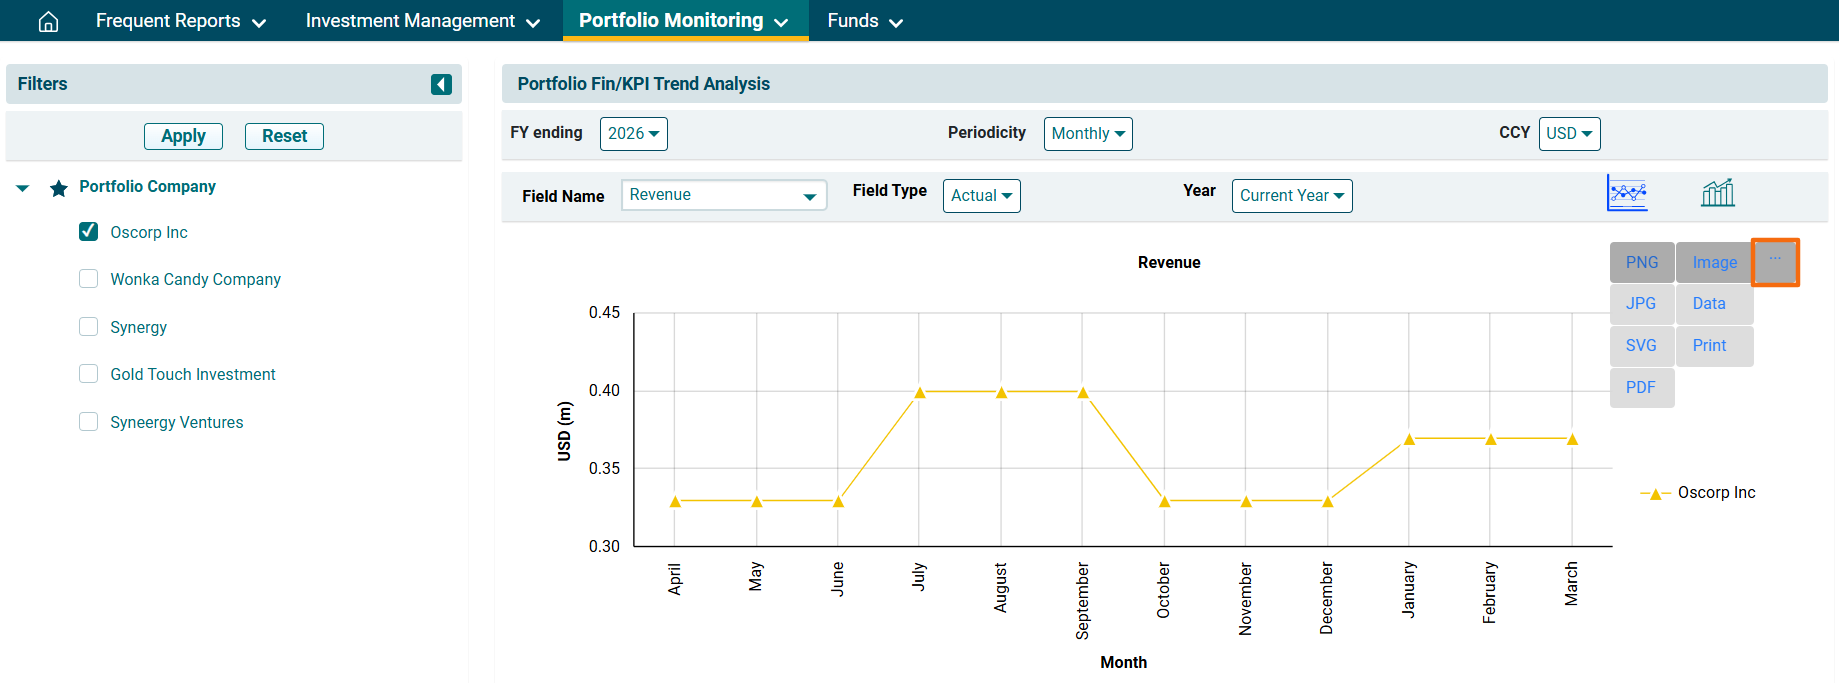Enable the Gold Touch Investment checkbox

89,374
